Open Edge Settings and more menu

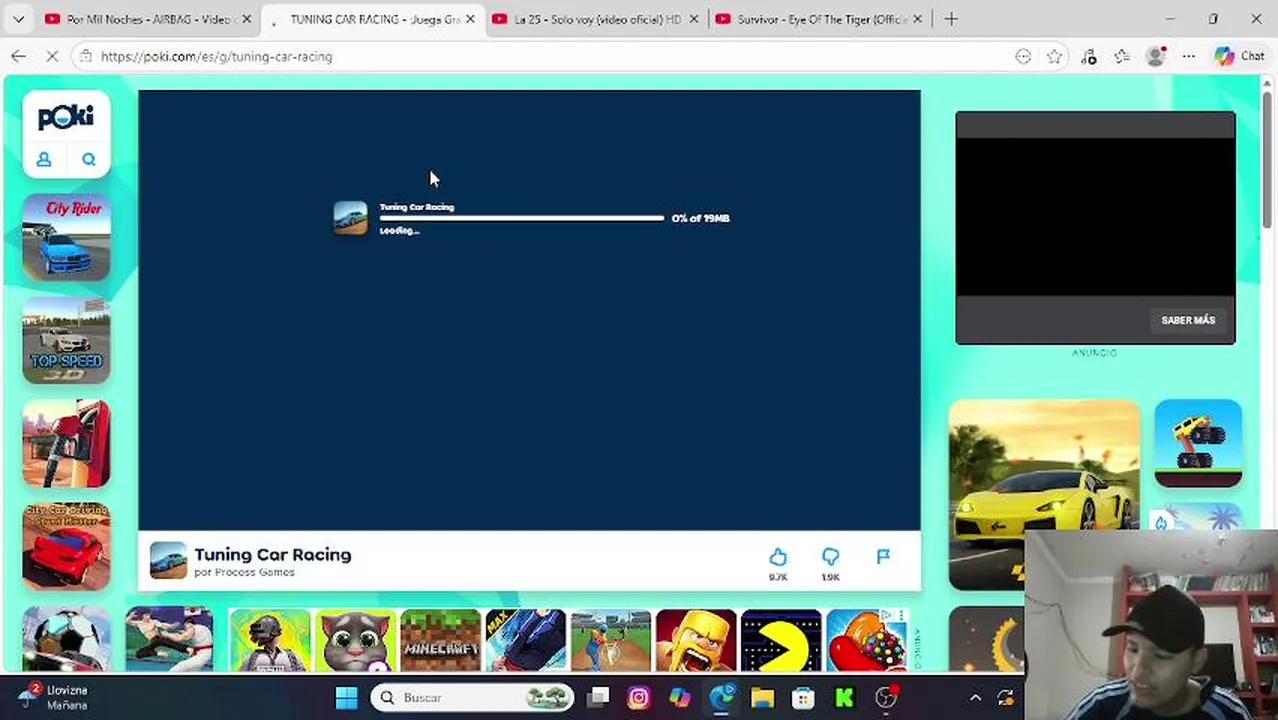point(1188,57)
